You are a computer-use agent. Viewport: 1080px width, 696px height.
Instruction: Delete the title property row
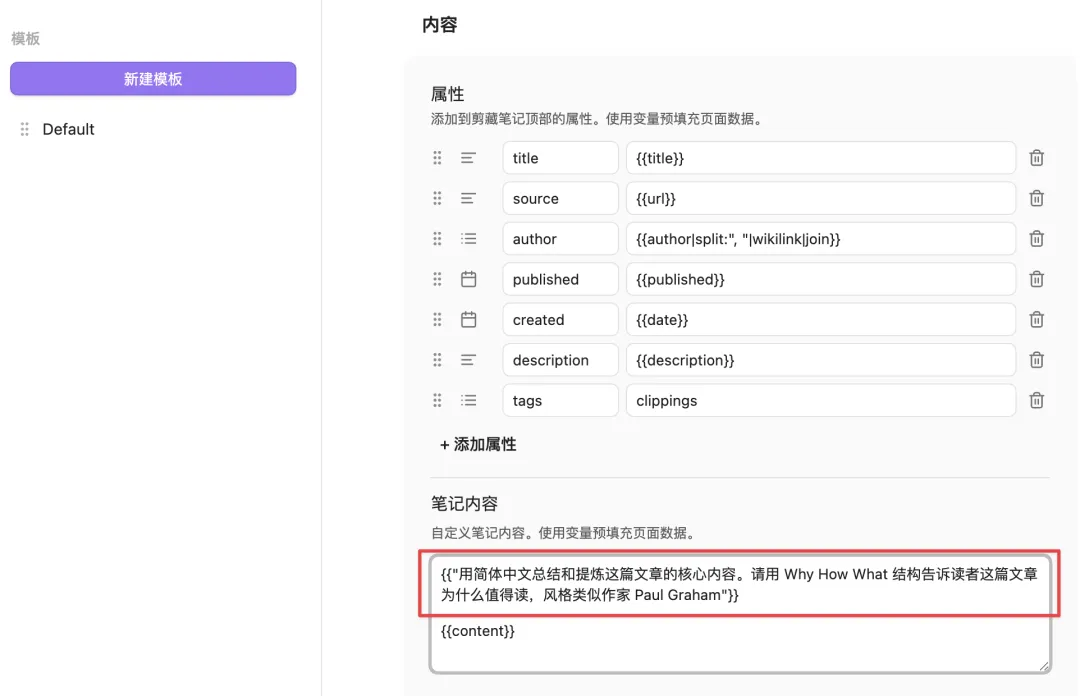click(x=1037, y=158)
